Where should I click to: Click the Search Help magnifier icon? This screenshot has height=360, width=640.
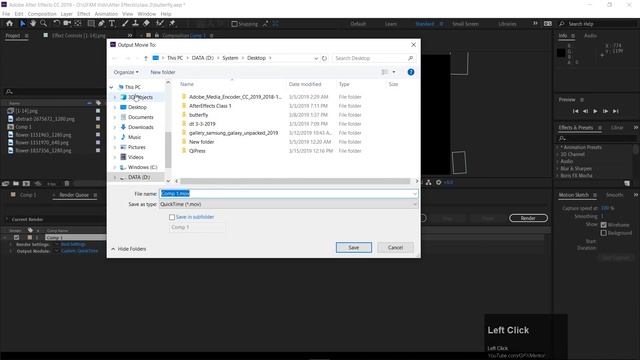562,24
